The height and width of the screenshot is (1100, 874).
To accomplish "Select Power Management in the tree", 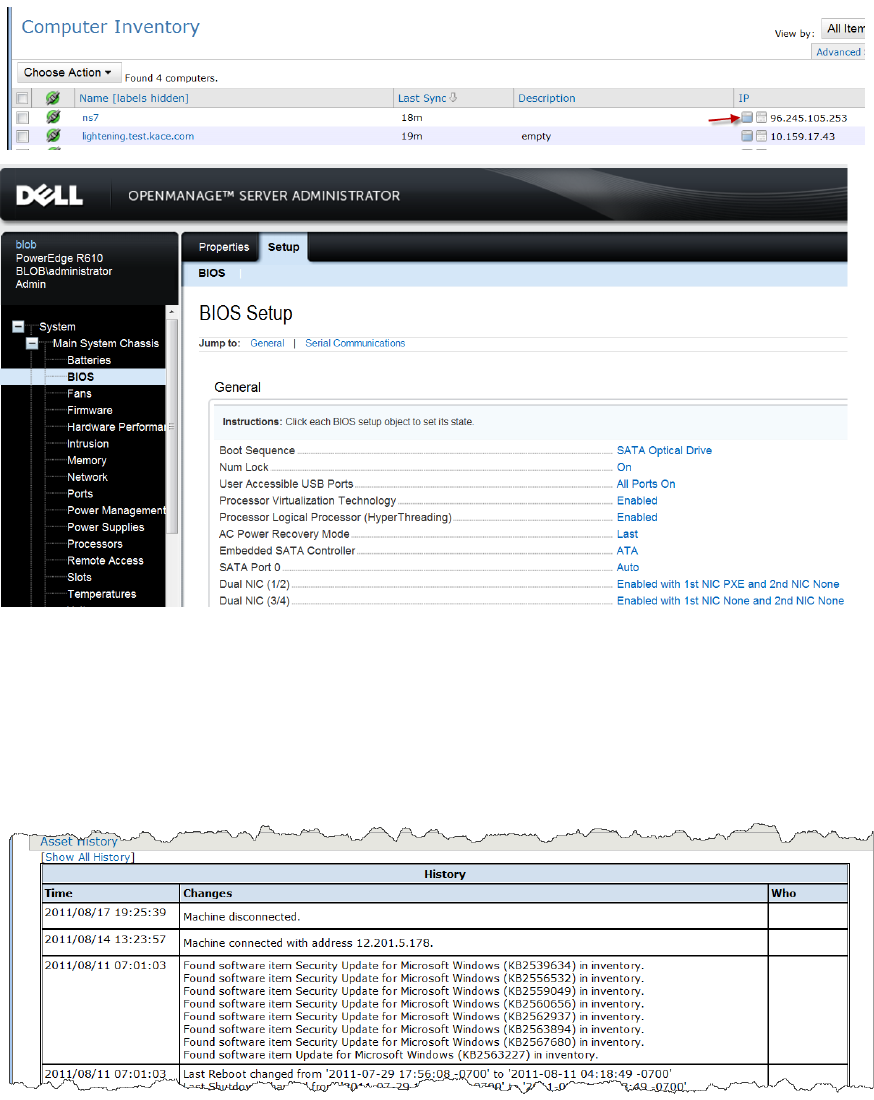I will [116, 511].
